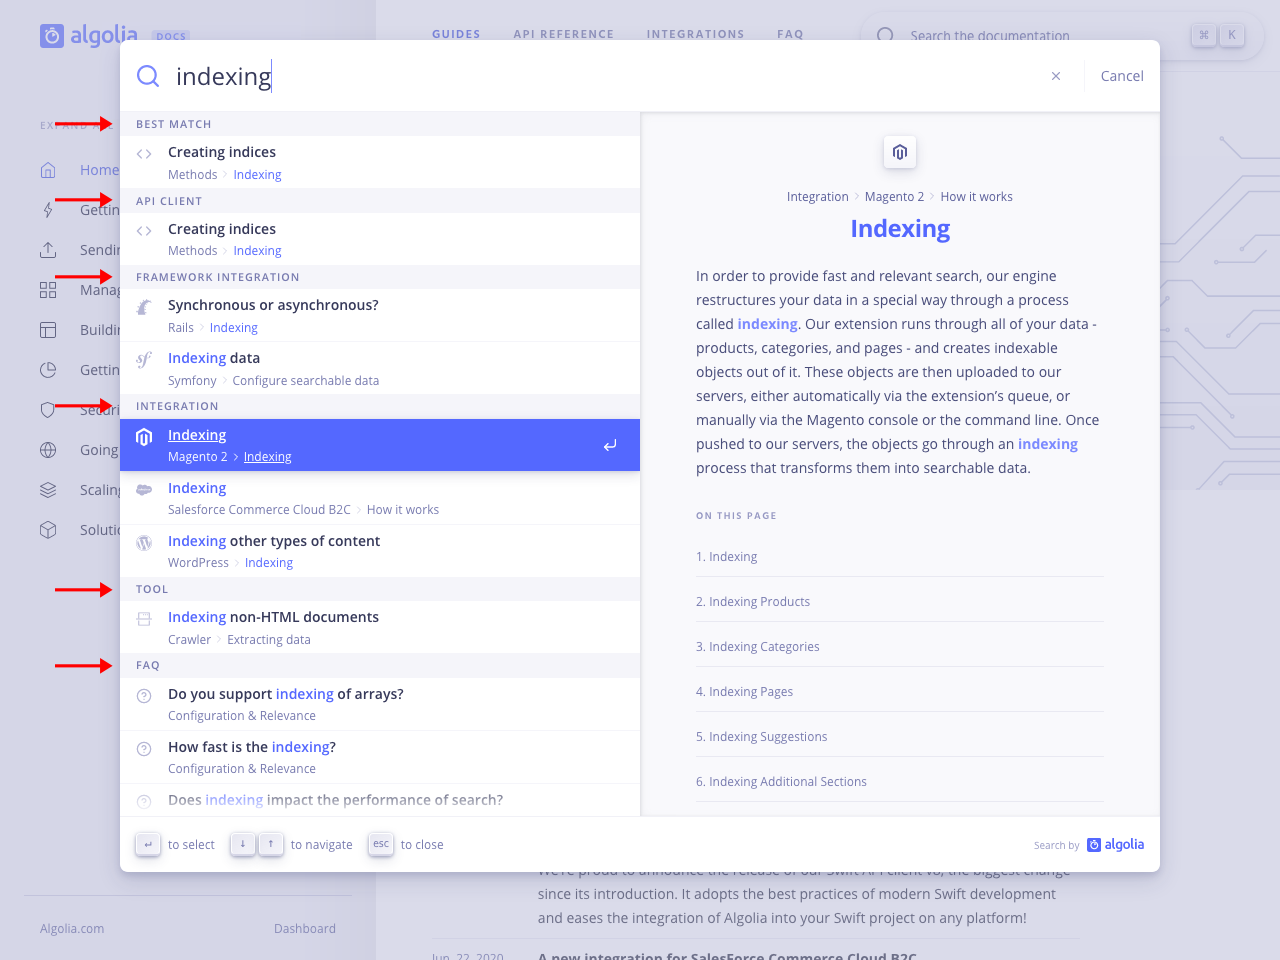
Task: Click the esc key hint to close
Action: click(x=381, y=844)
